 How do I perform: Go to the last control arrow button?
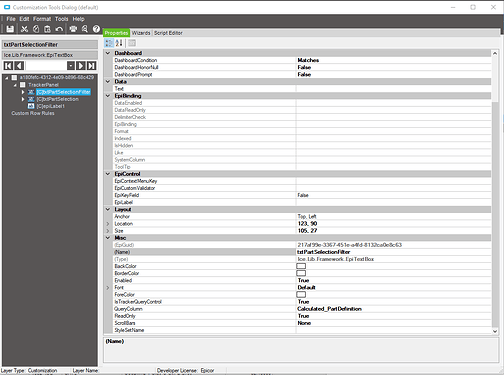91,66
